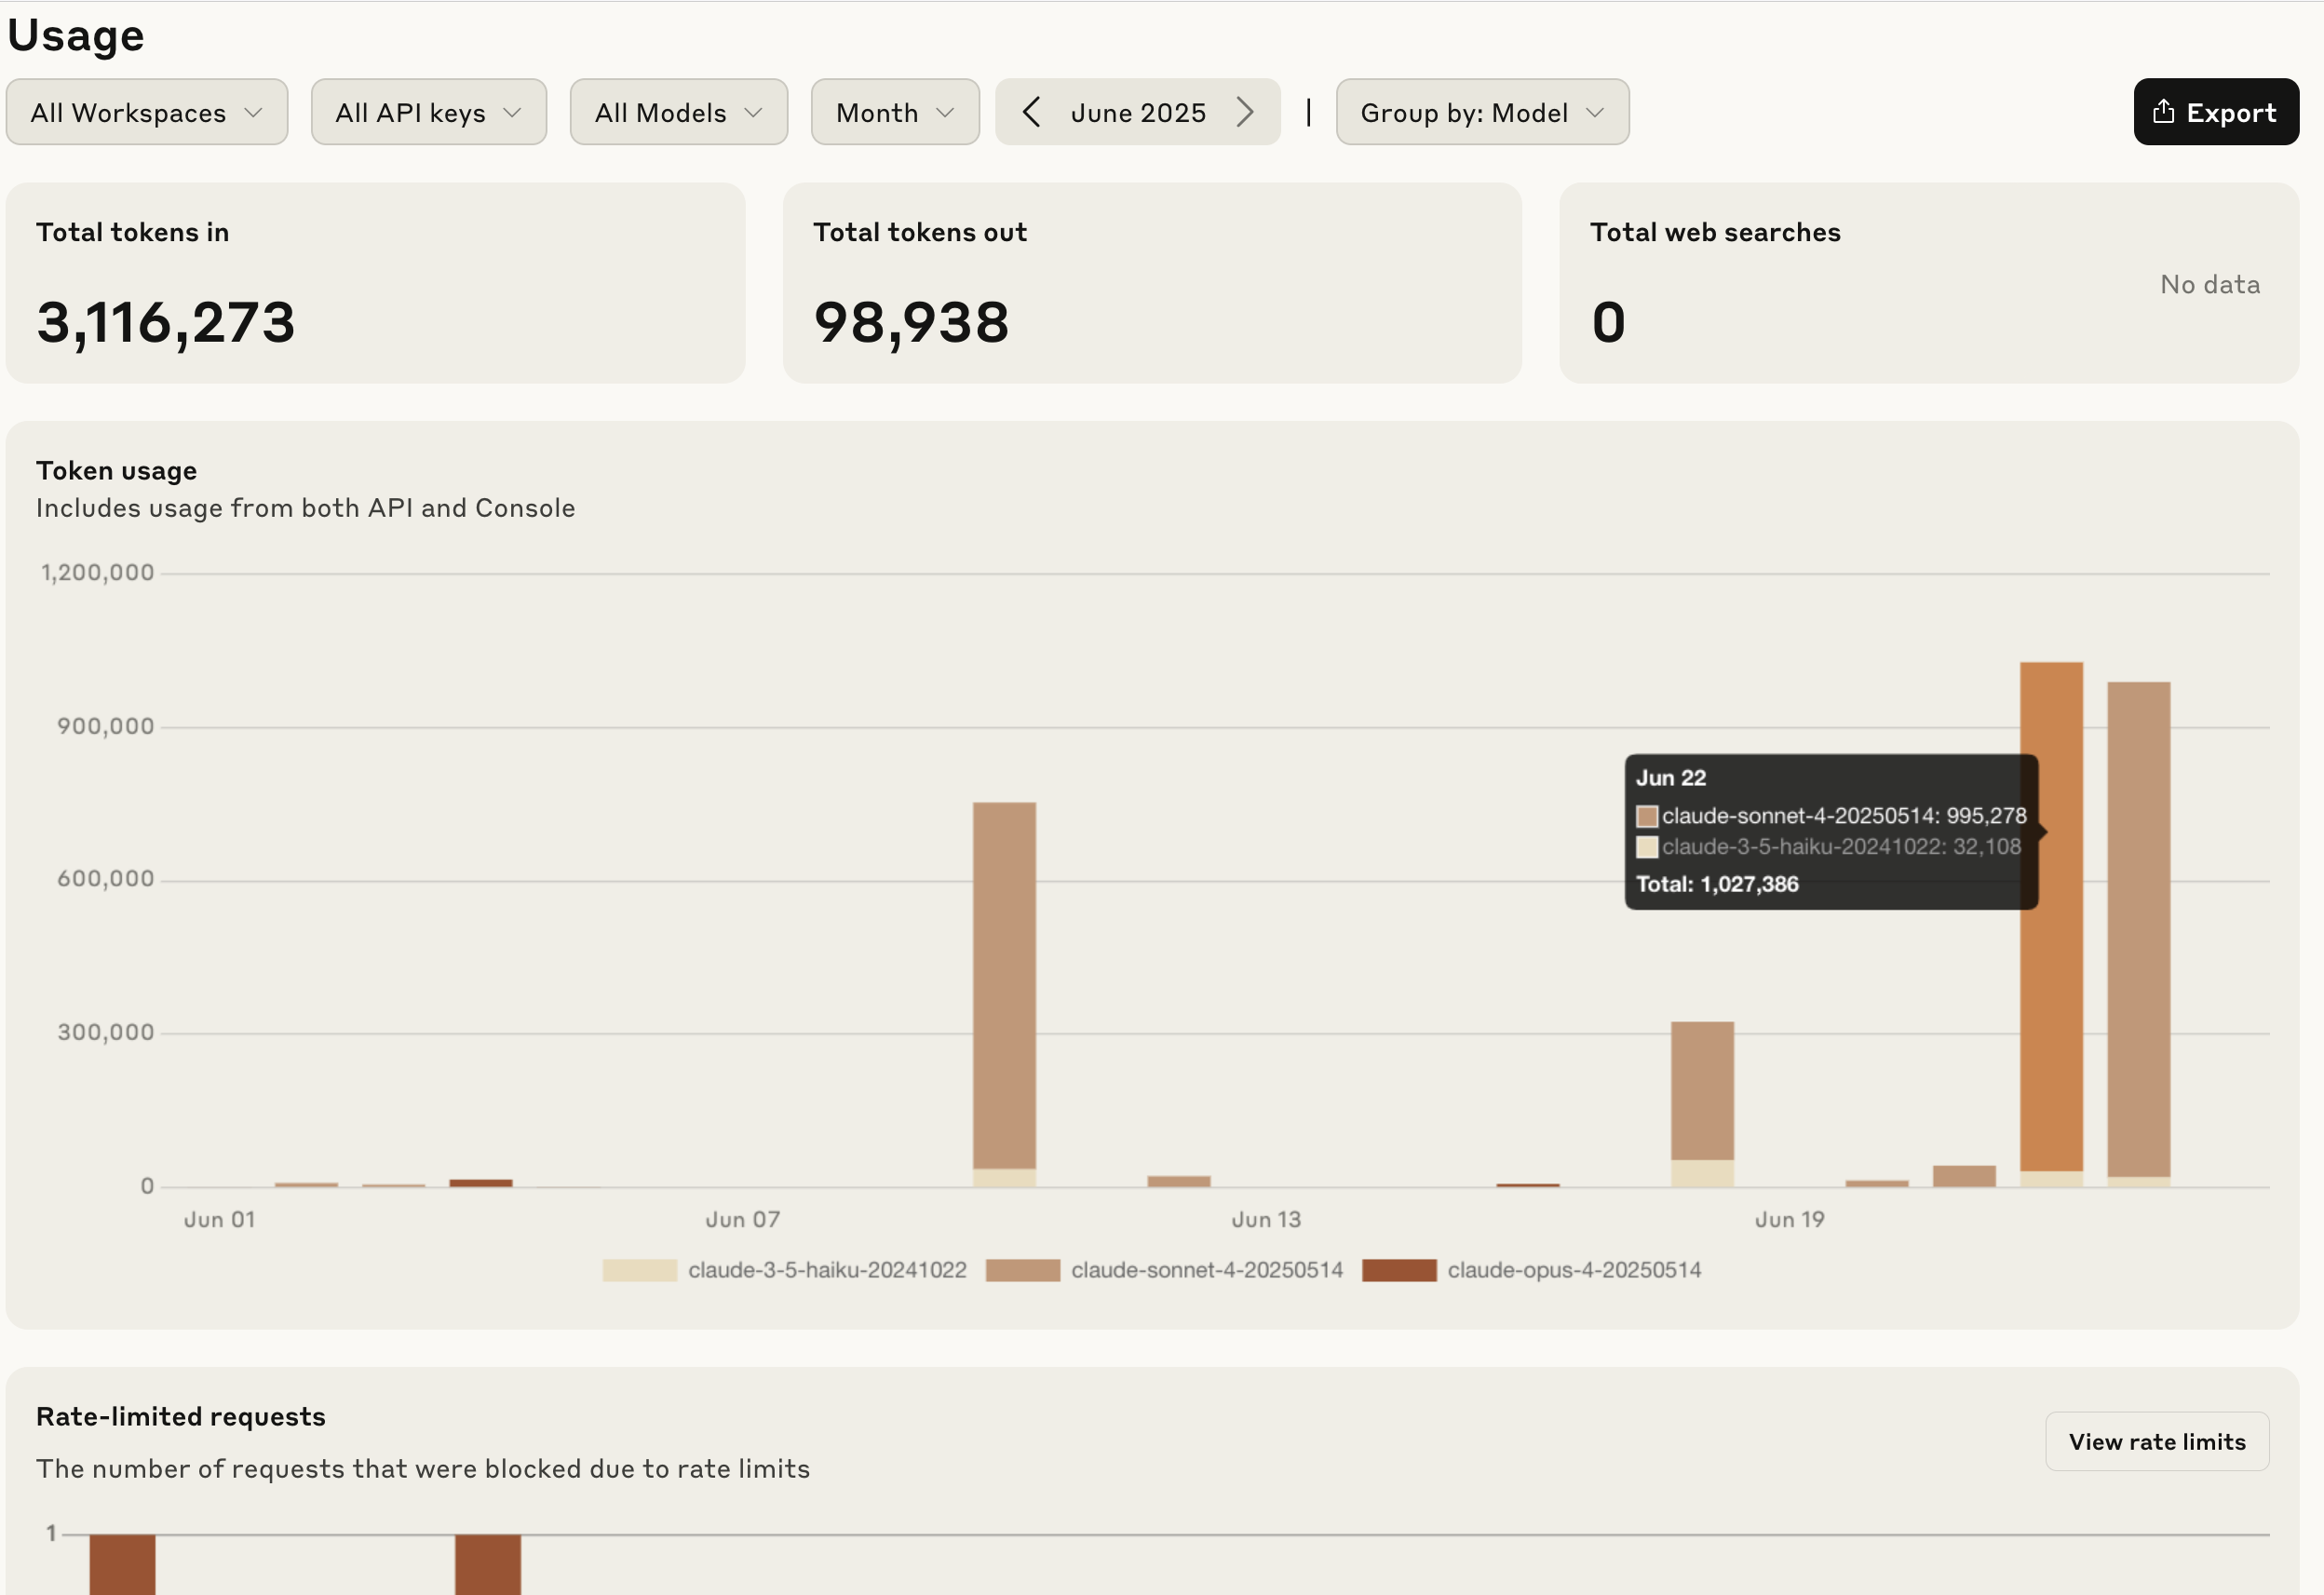Click the first rate-limited requests bar
Viewport: 2324px width, 1595px height.
[122, 1563]
